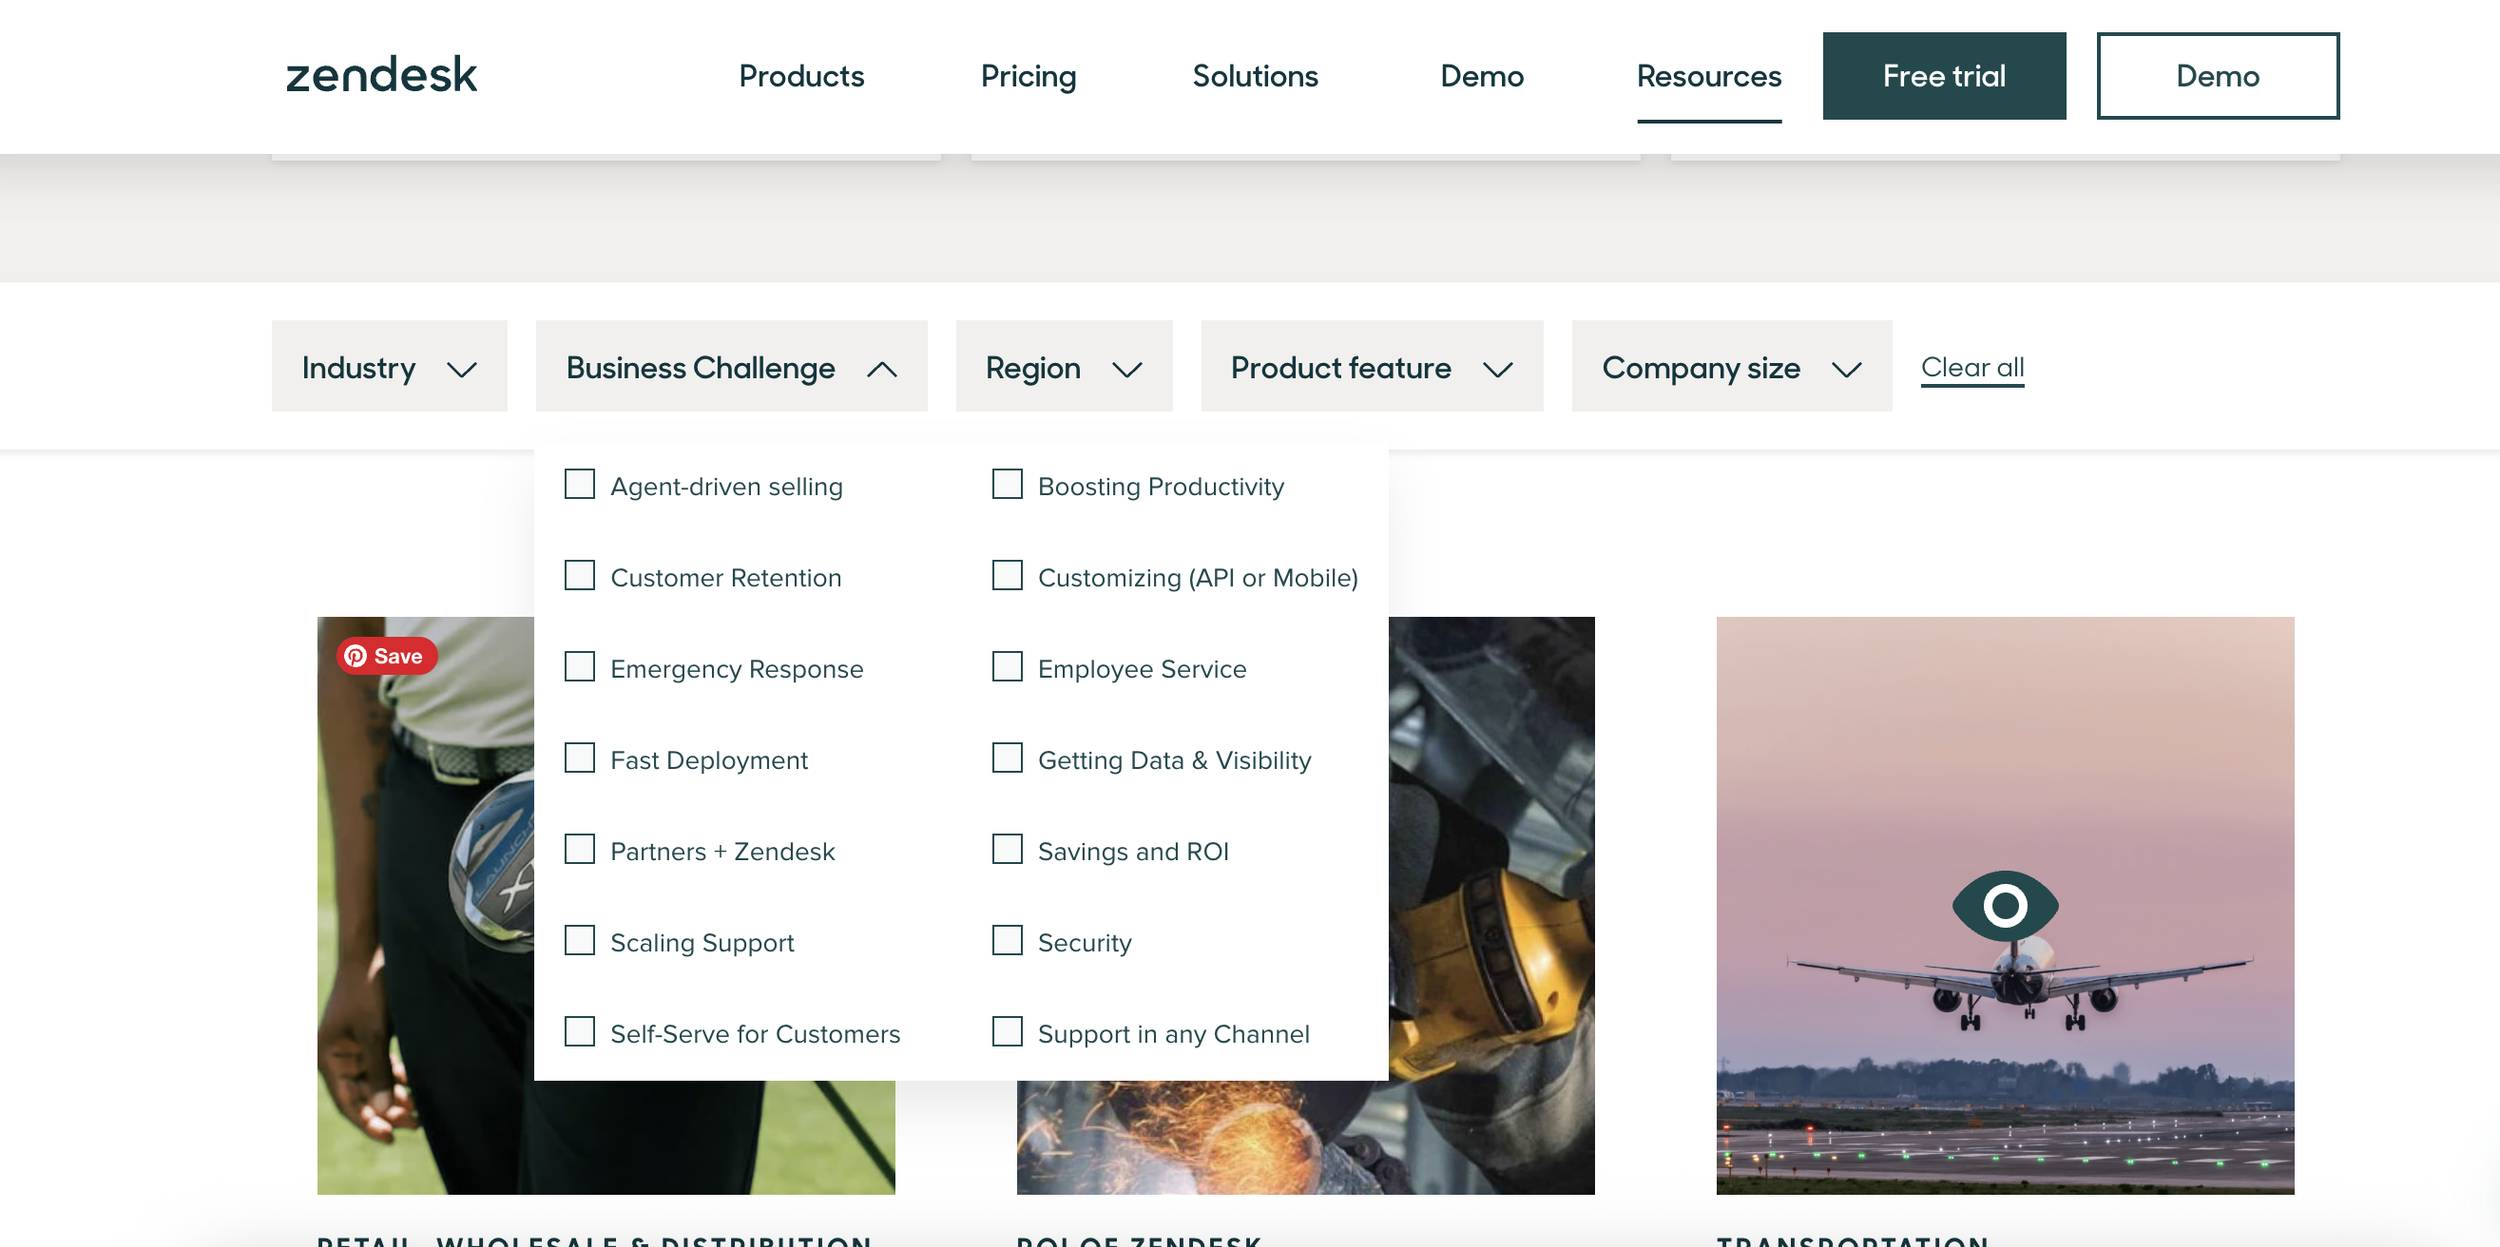Open the airplane transportation story thumbnail
The width and height of the screenshot is (2500, 1247).
(x=2005, y=905)
